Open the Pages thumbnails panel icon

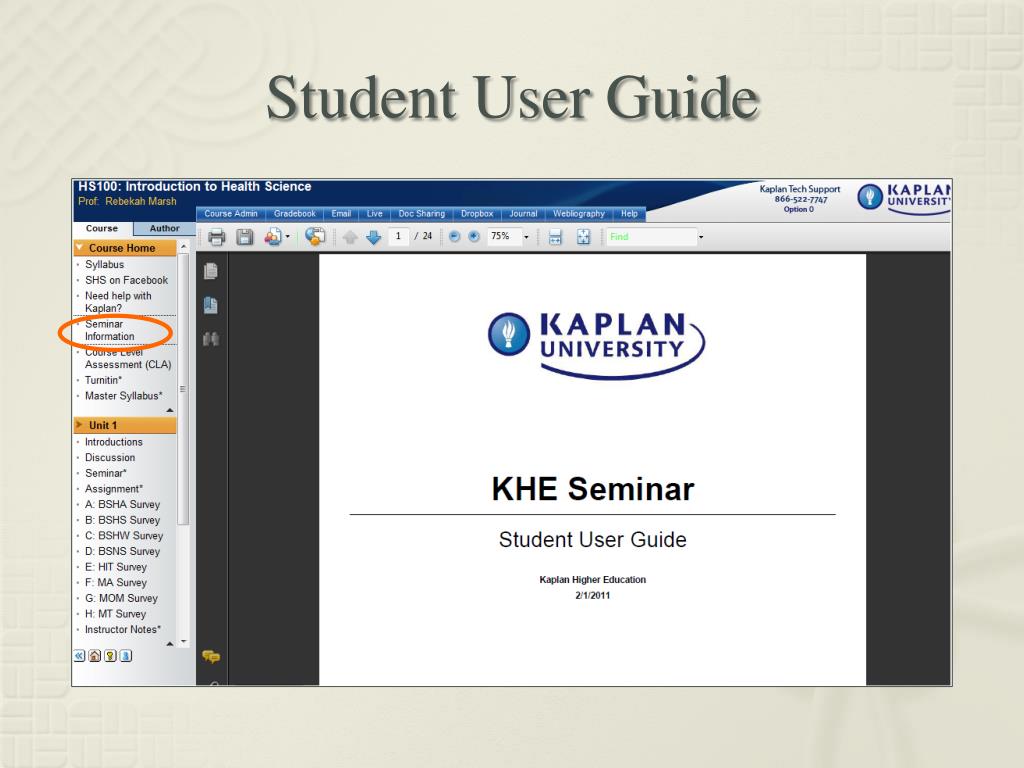click(210, 271)
